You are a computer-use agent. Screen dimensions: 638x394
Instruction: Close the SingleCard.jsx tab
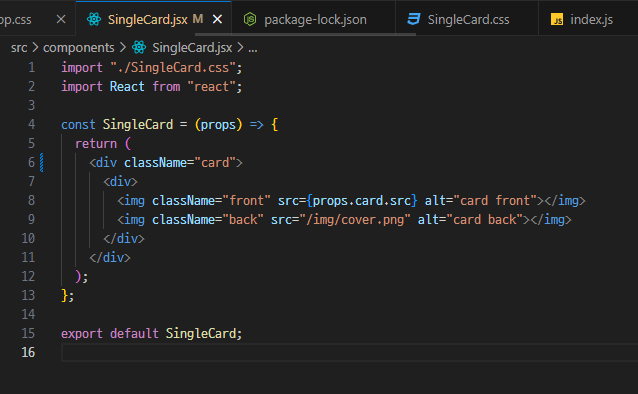tap(218, 19)
